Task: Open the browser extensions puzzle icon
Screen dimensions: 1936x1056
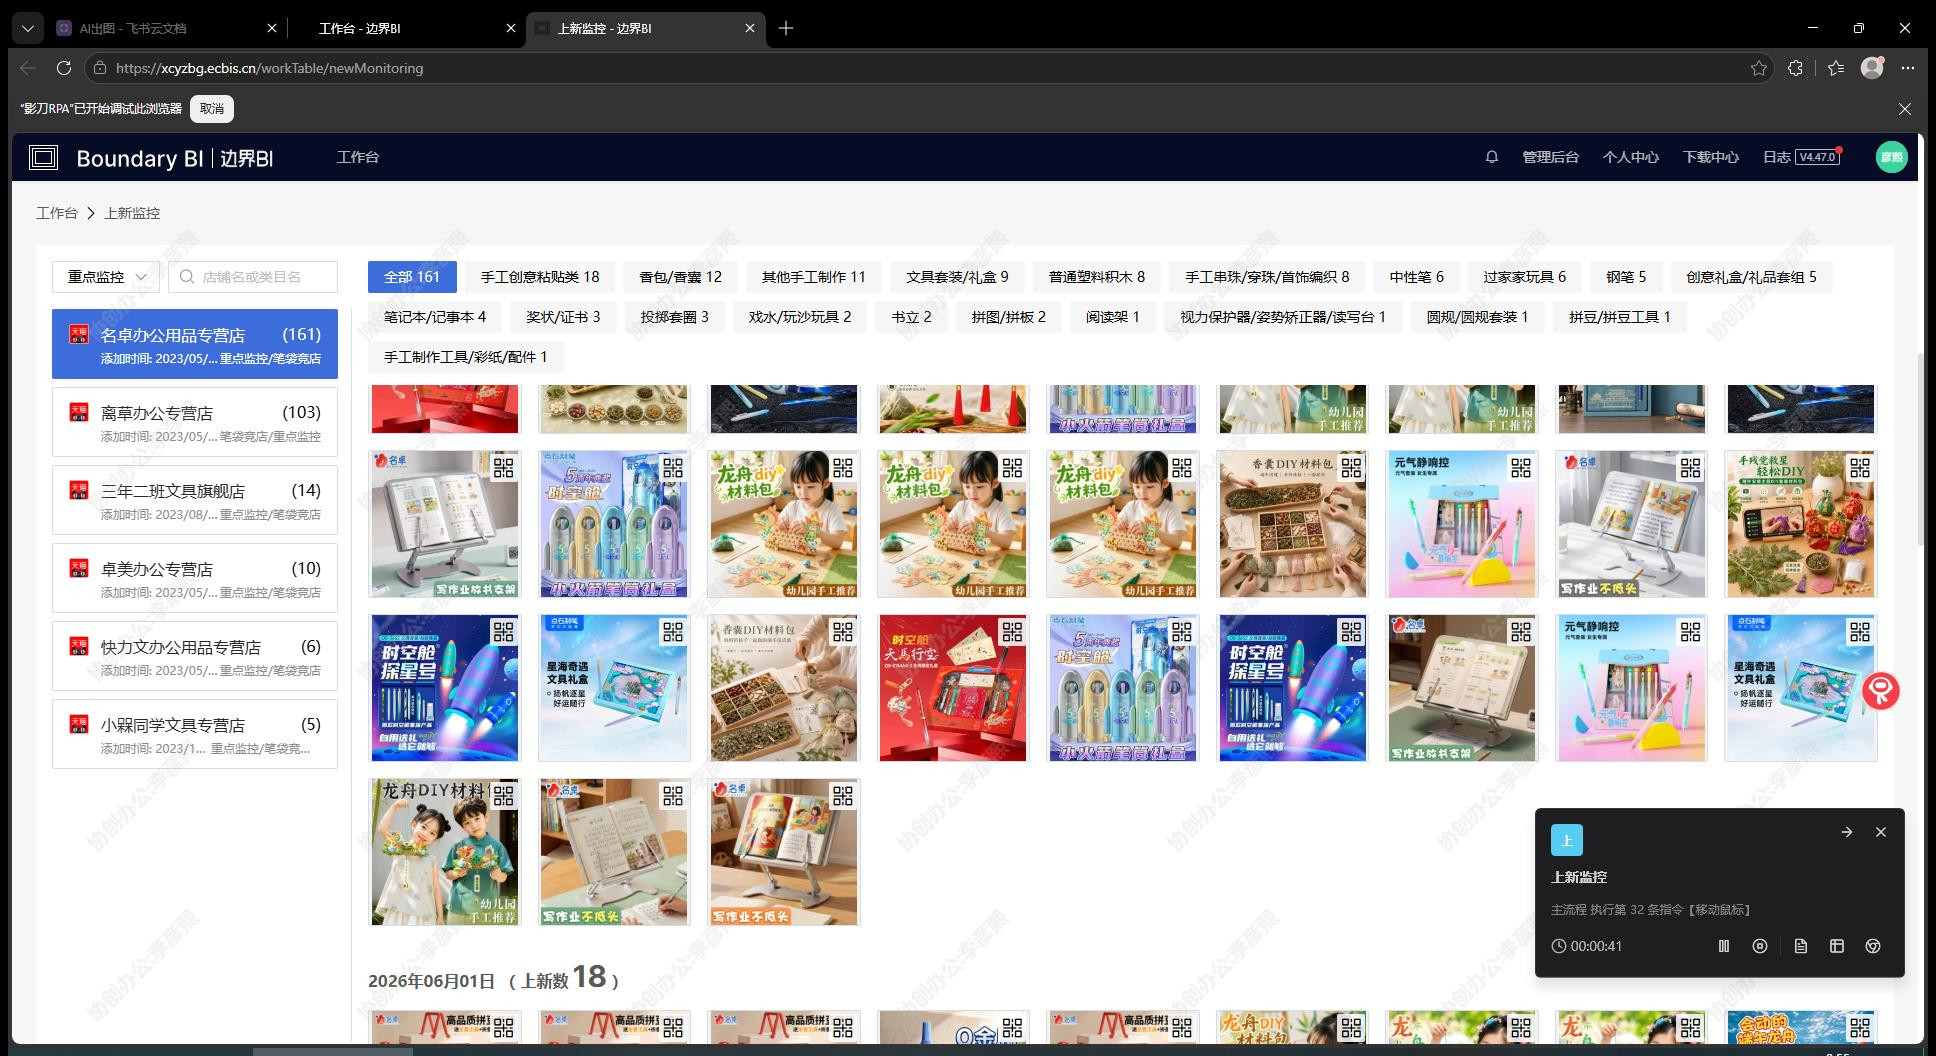Action: click(x=1796, y=68)
